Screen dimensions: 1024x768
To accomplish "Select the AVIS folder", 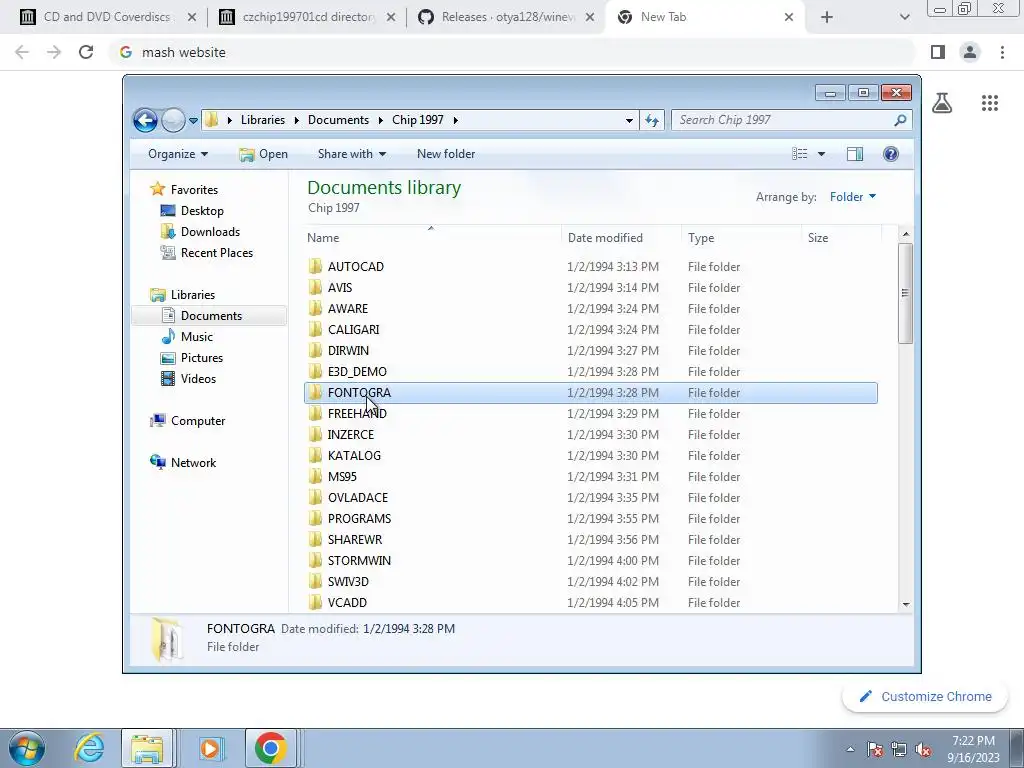I will coord(591,287).
